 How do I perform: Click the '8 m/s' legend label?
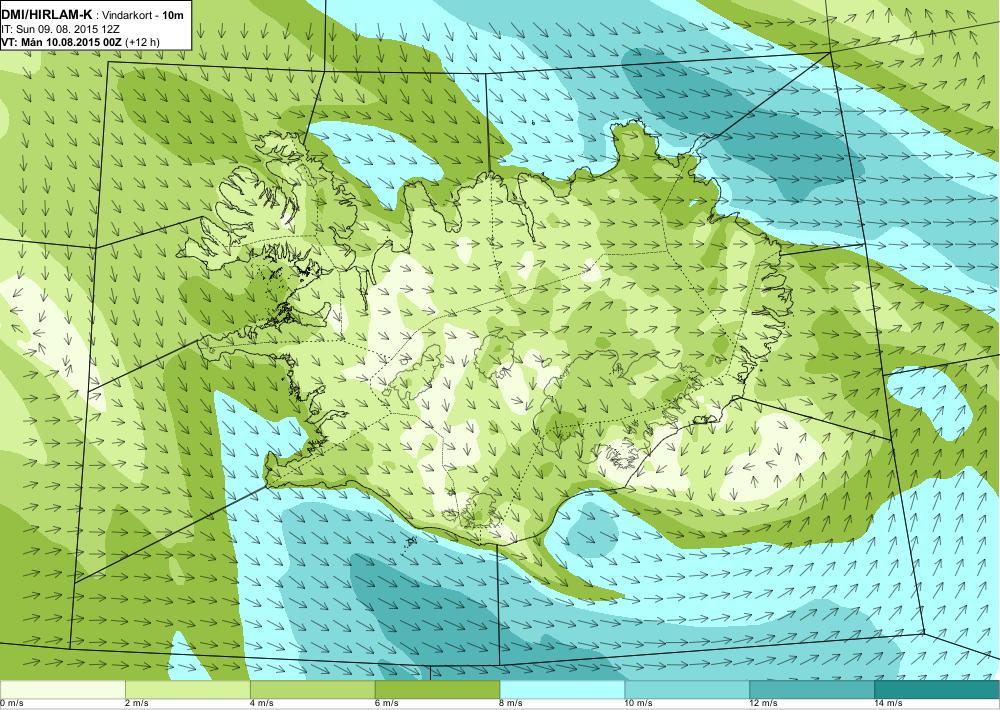[x=512, y=704]
